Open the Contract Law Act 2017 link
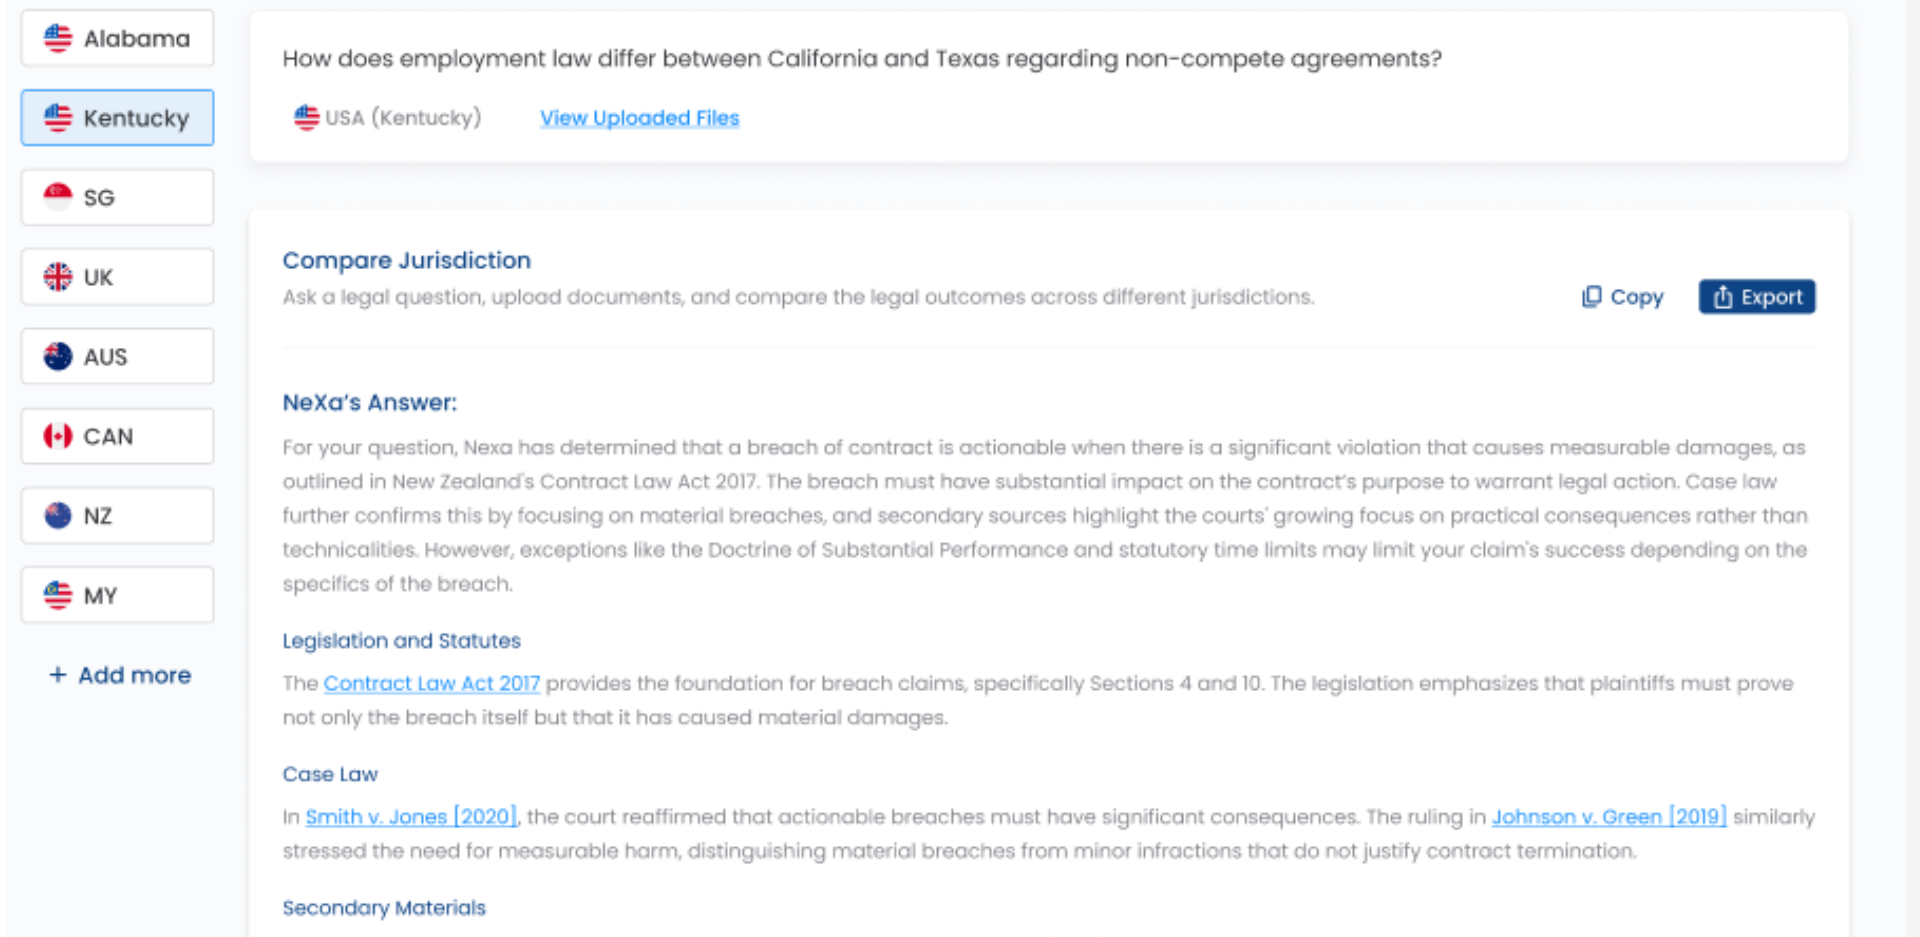 (x=432, y=683)
